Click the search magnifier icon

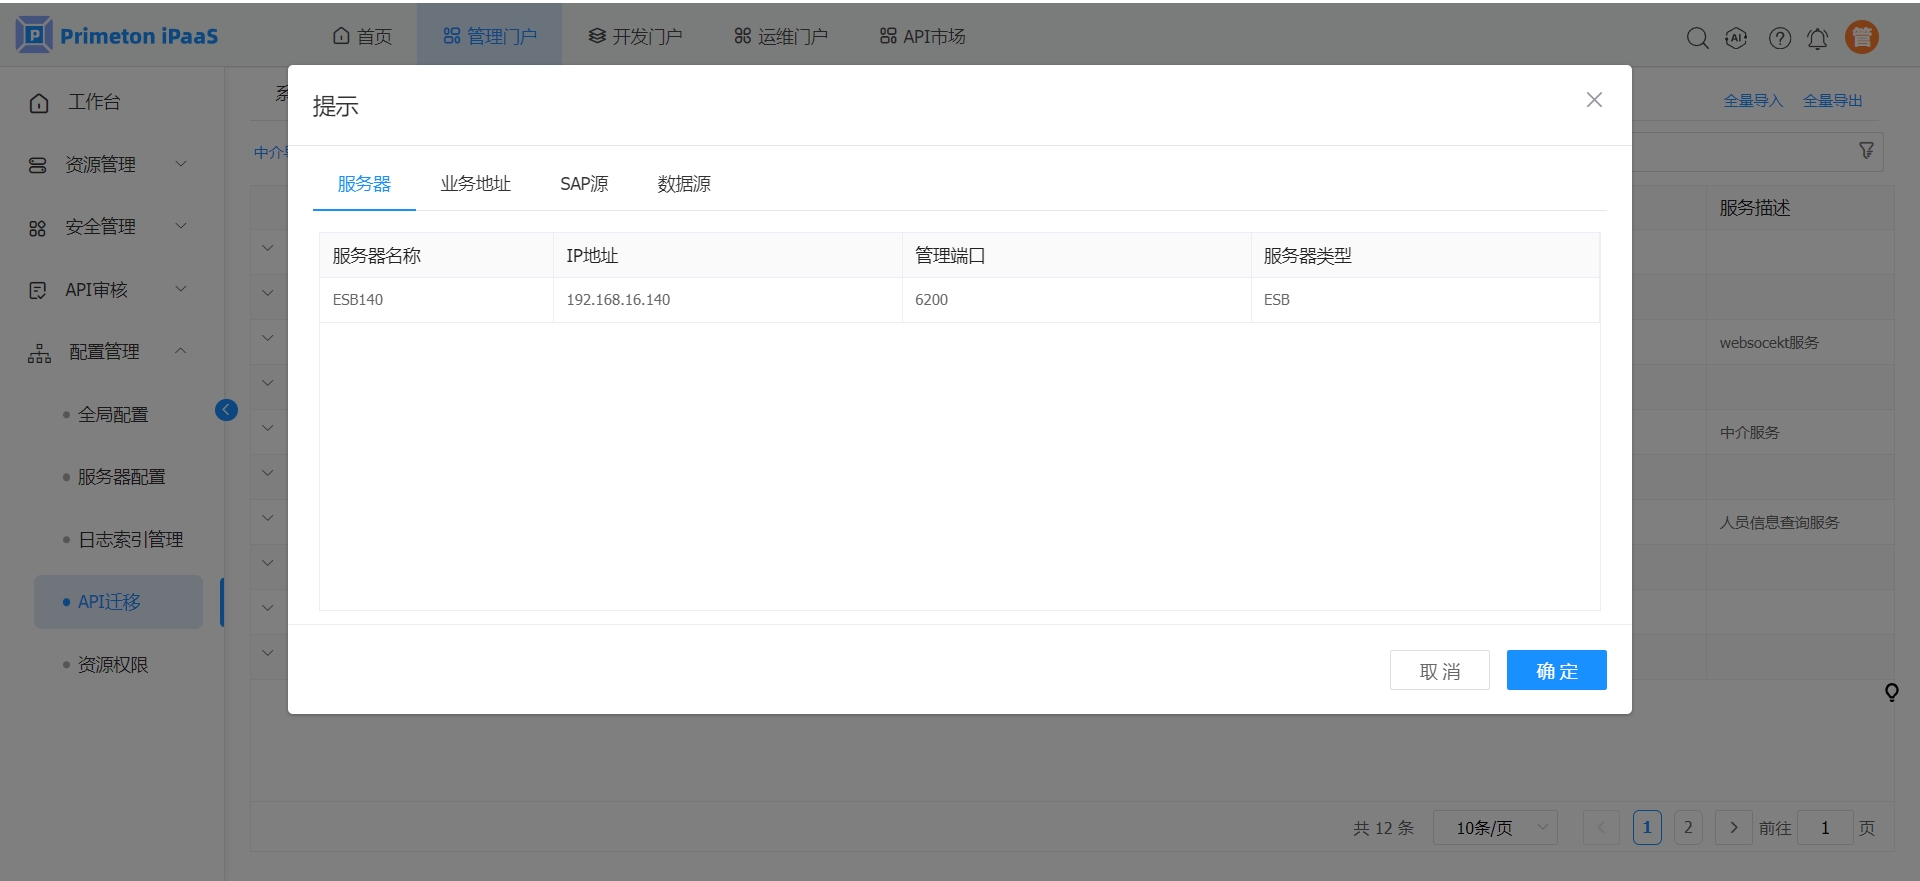(1697, 38)
